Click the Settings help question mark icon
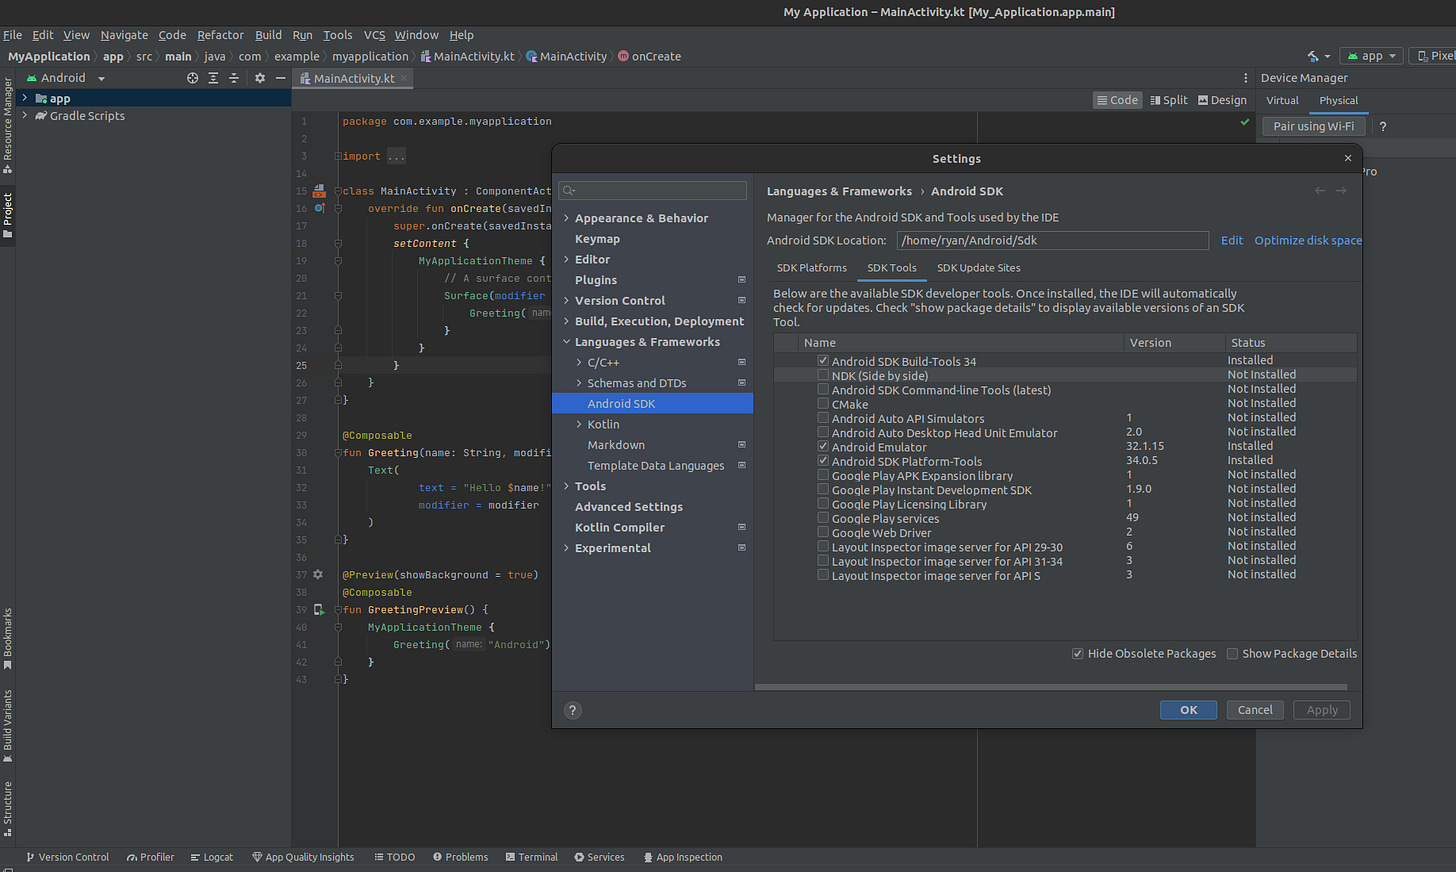The height and width of the screenshot is (872, 1456). 573,710
